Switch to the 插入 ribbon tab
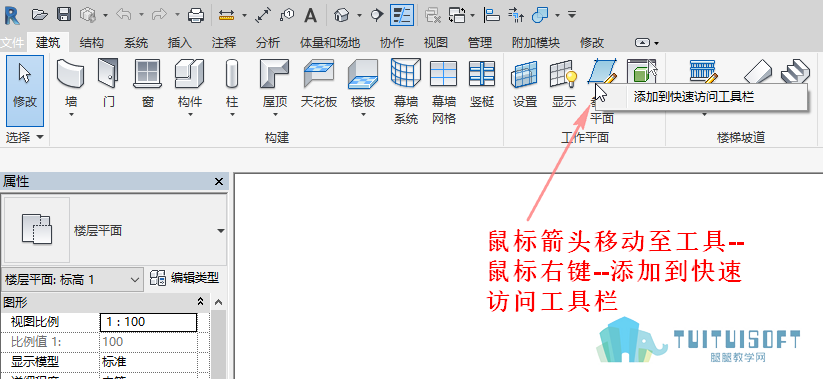 [180, 43]
